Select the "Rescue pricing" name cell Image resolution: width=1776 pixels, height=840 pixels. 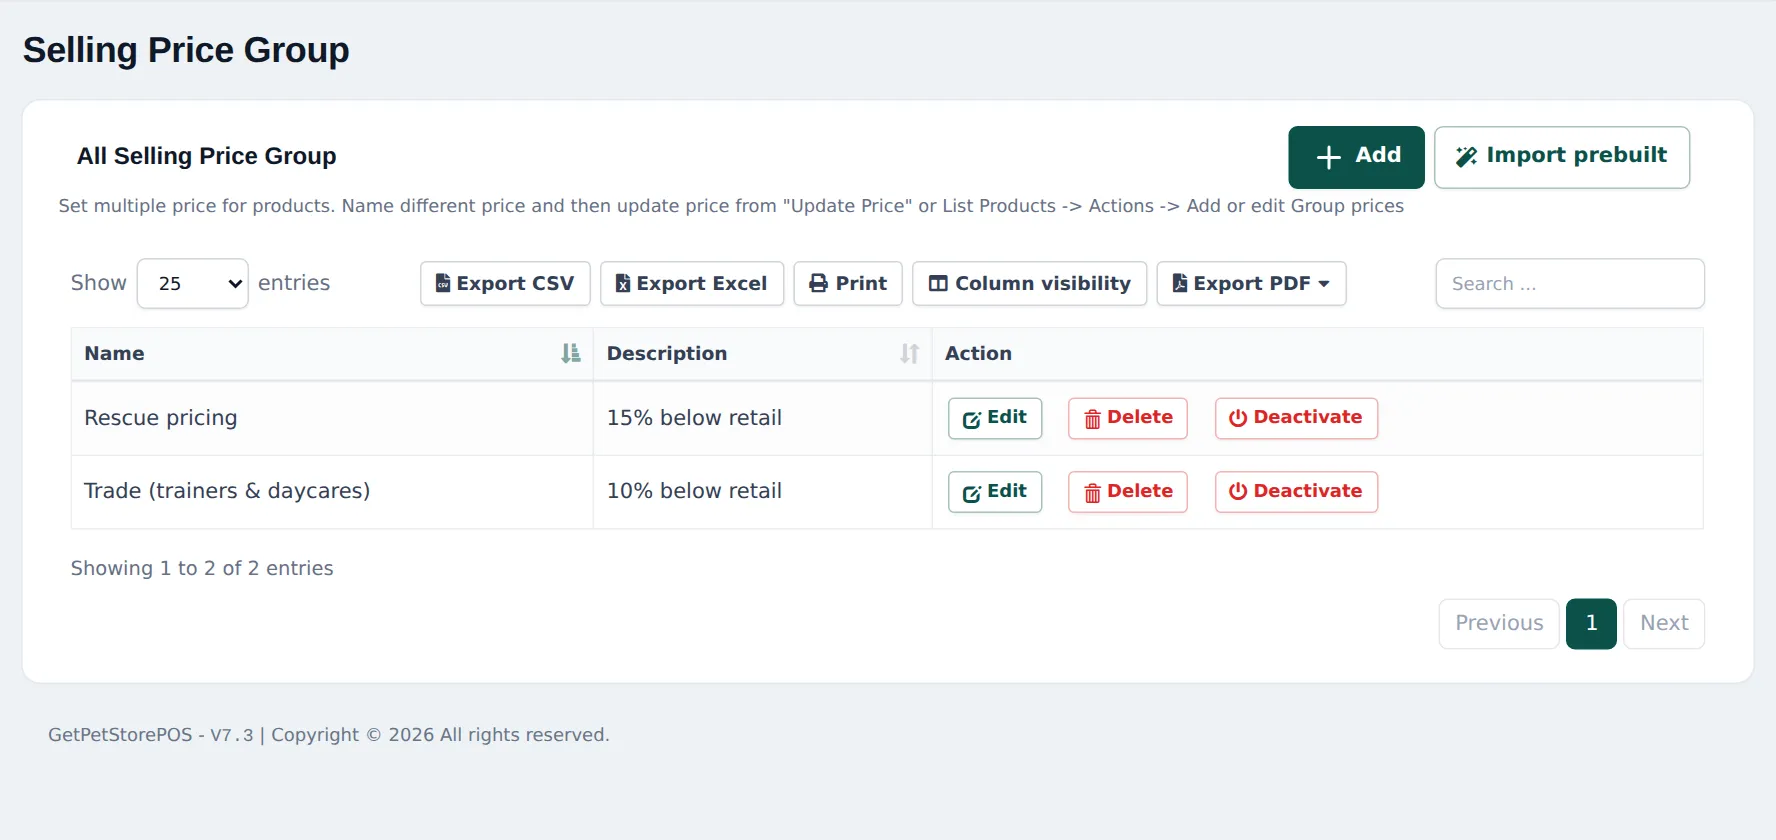point(332,418)
